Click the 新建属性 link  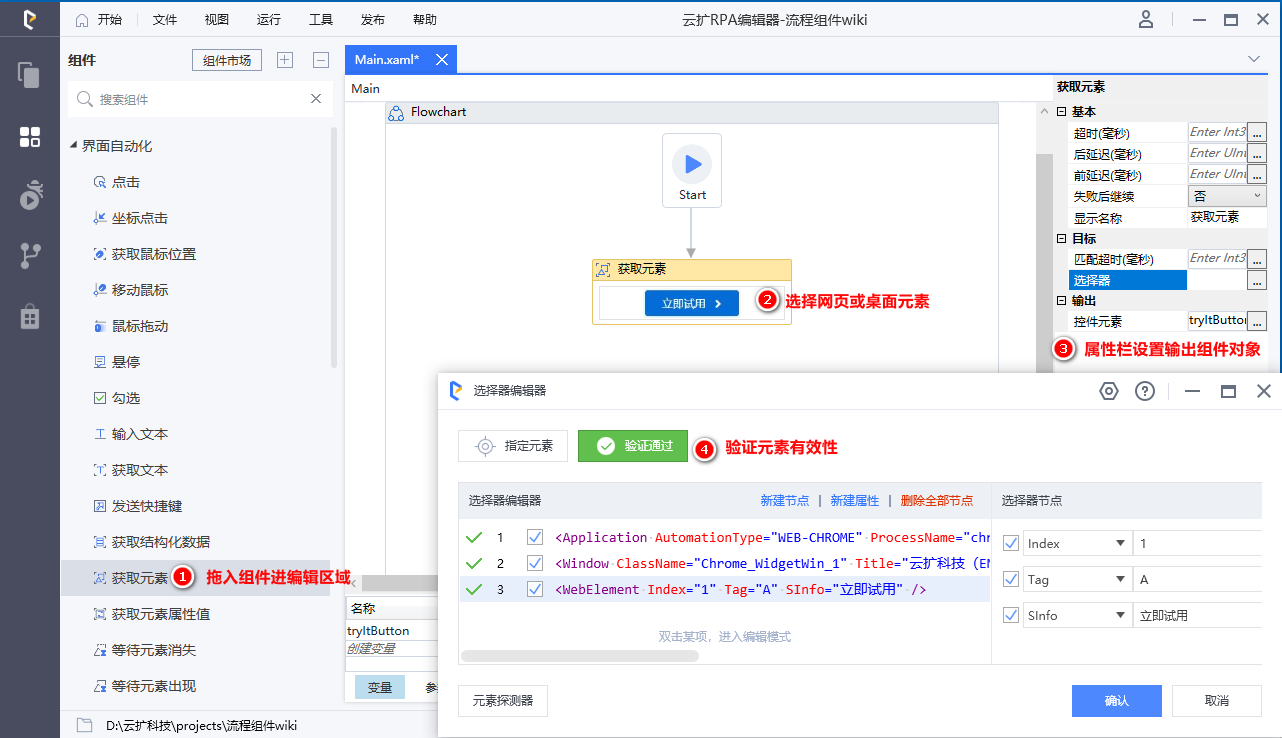click(855, 501)
